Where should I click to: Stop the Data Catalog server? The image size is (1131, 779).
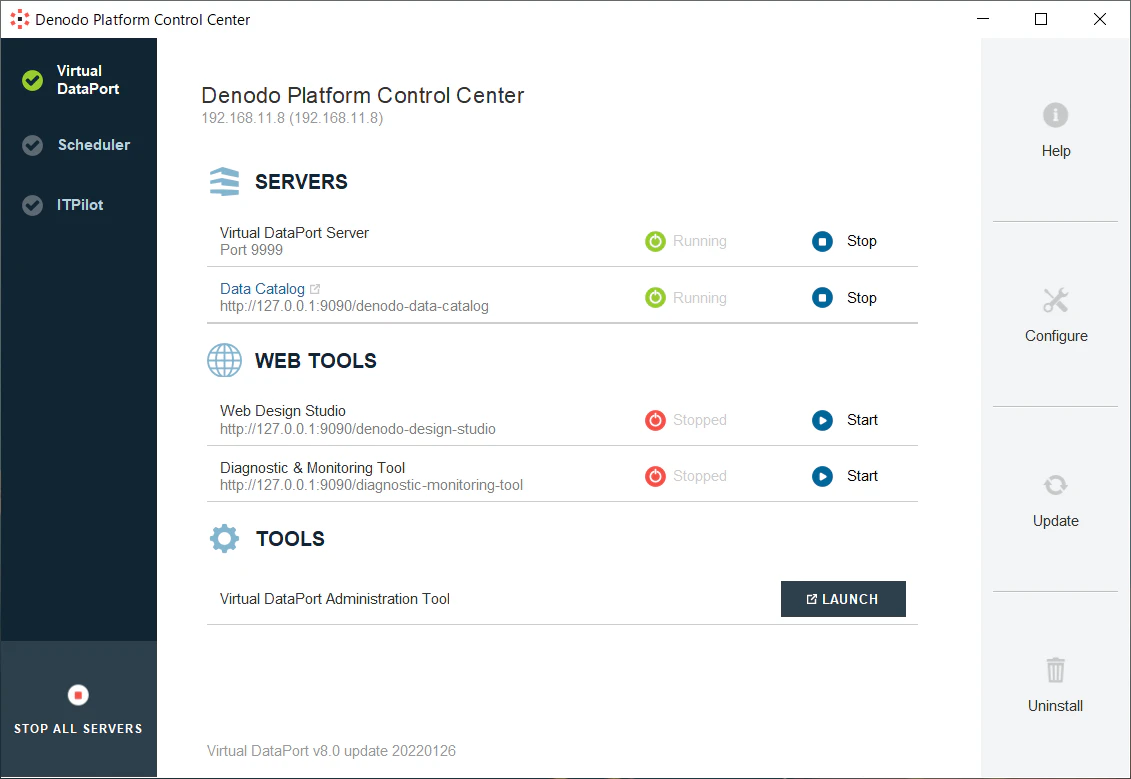844,298
